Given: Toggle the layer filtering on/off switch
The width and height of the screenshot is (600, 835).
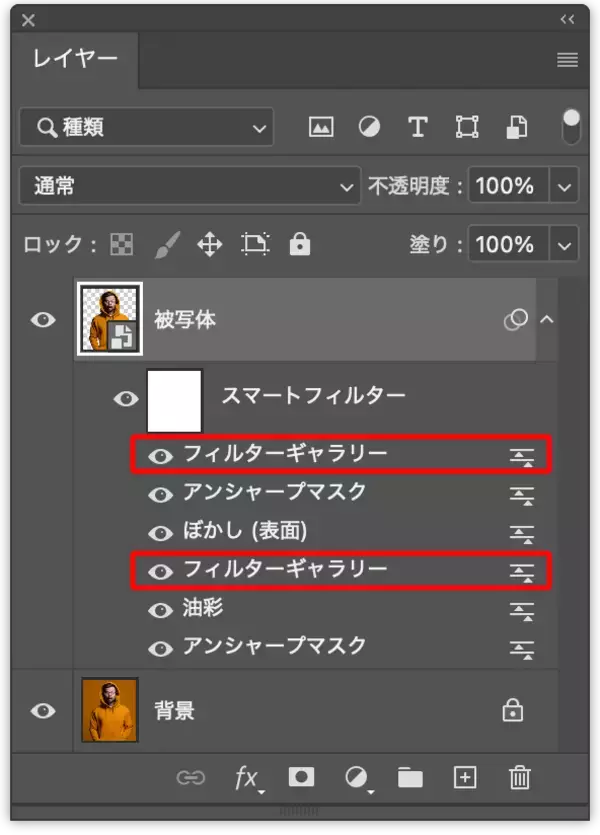Looking at the screenshot, I should pyautogui.click(x=571, y=126).
